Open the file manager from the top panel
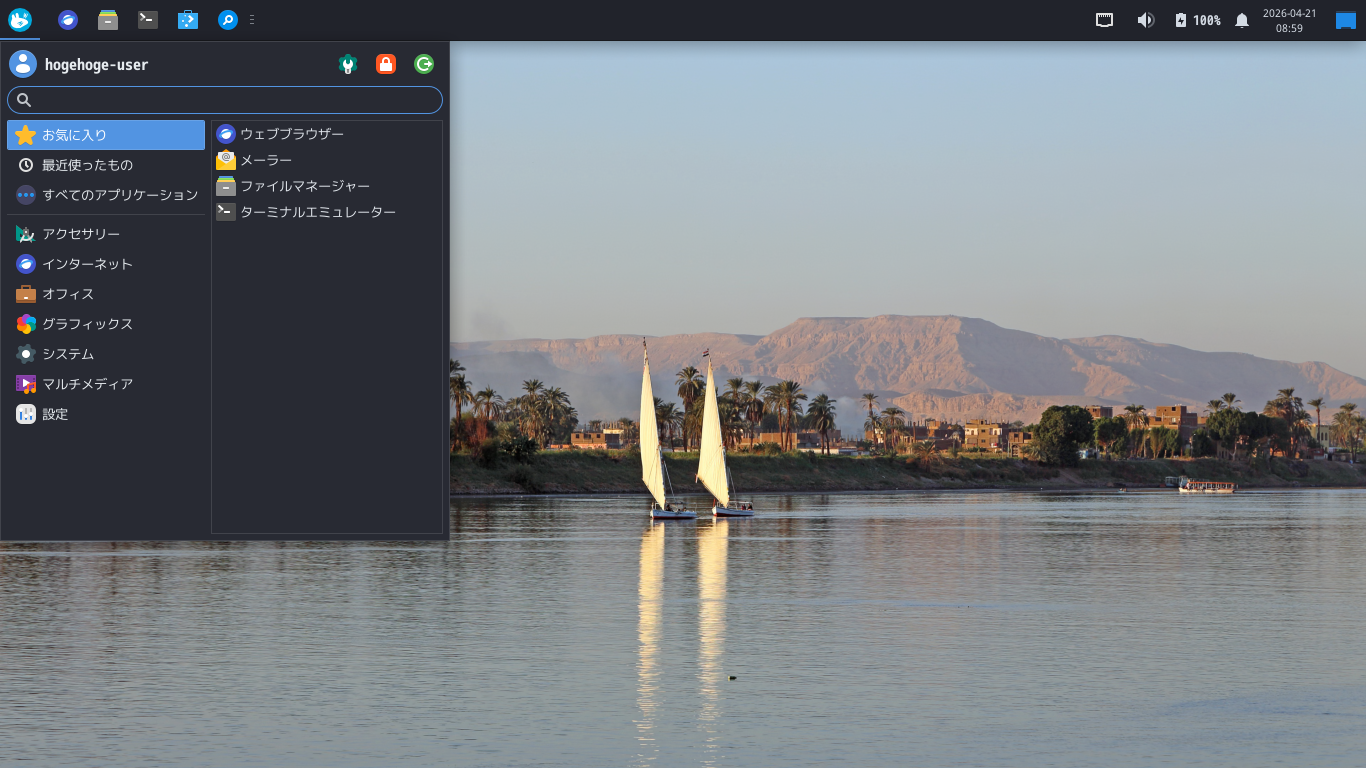This screenshot has width=1366, height=768. coord(108,20)
